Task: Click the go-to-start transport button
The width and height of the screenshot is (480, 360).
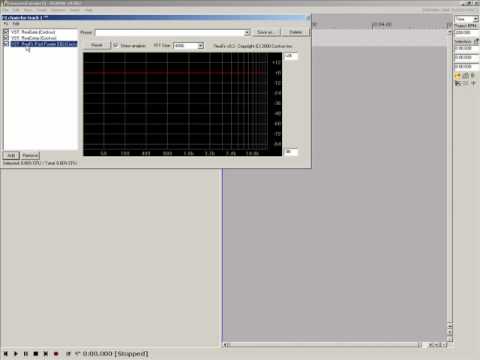Action: tap(6, 354)
